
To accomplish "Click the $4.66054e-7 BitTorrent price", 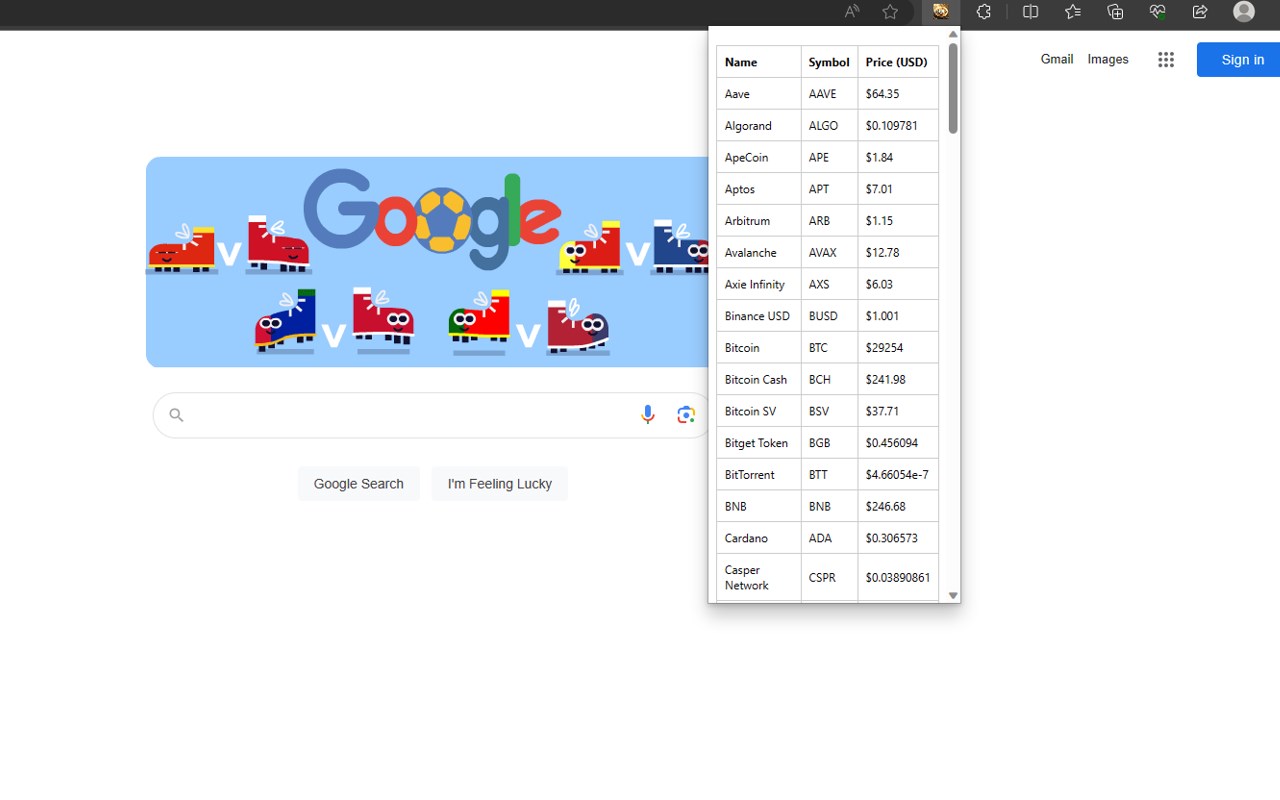I will pos(898,475).
